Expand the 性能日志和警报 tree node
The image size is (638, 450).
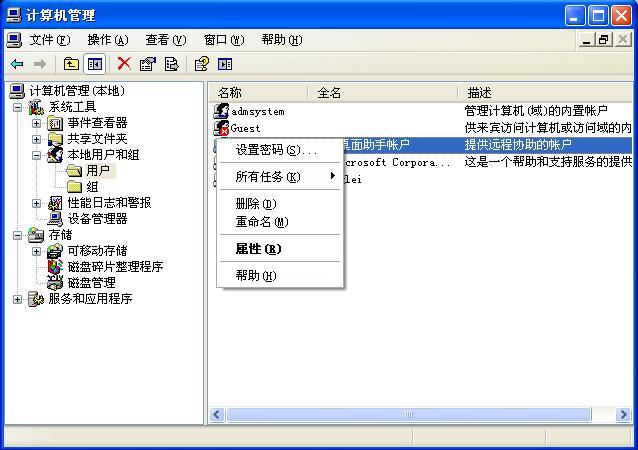(37, 203)
